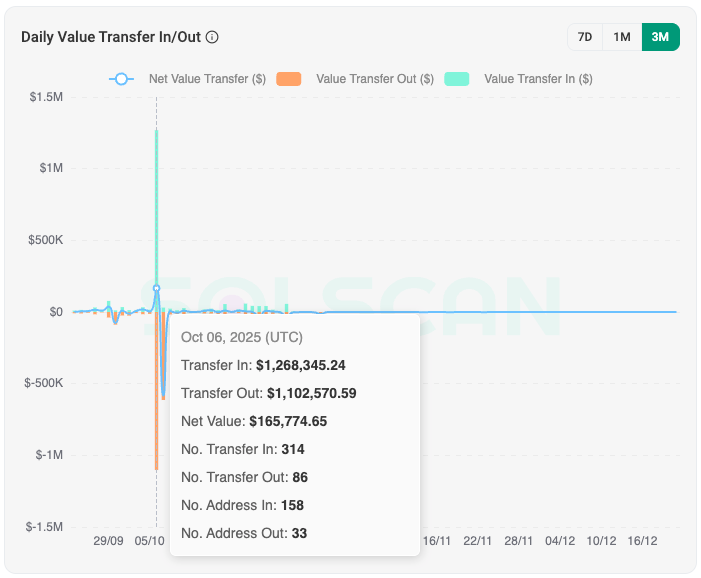This screenshot has width=701, height=578.
Task: Click the orange Value Transfer Out legend swatch
Action: [289, 78]
